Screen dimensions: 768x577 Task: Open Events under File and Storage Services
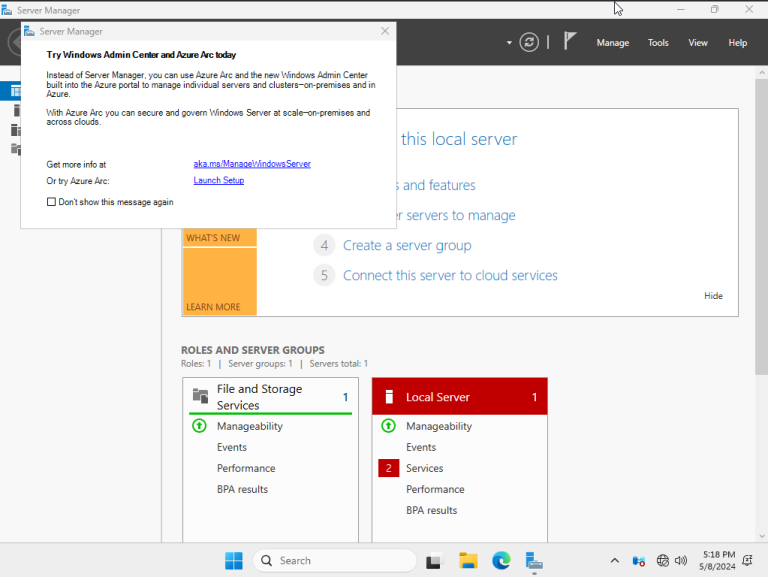tap(232, 447)
